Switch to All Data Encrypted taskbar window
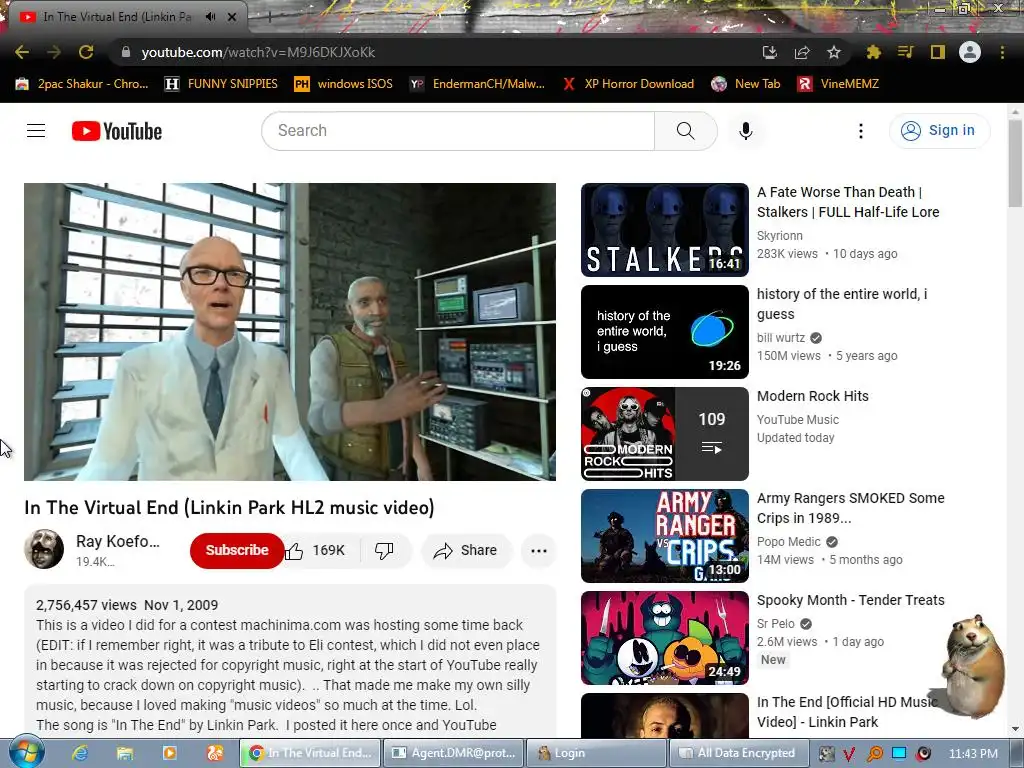This screenshot has width=1024, height=768. click(x=739, y=753)
